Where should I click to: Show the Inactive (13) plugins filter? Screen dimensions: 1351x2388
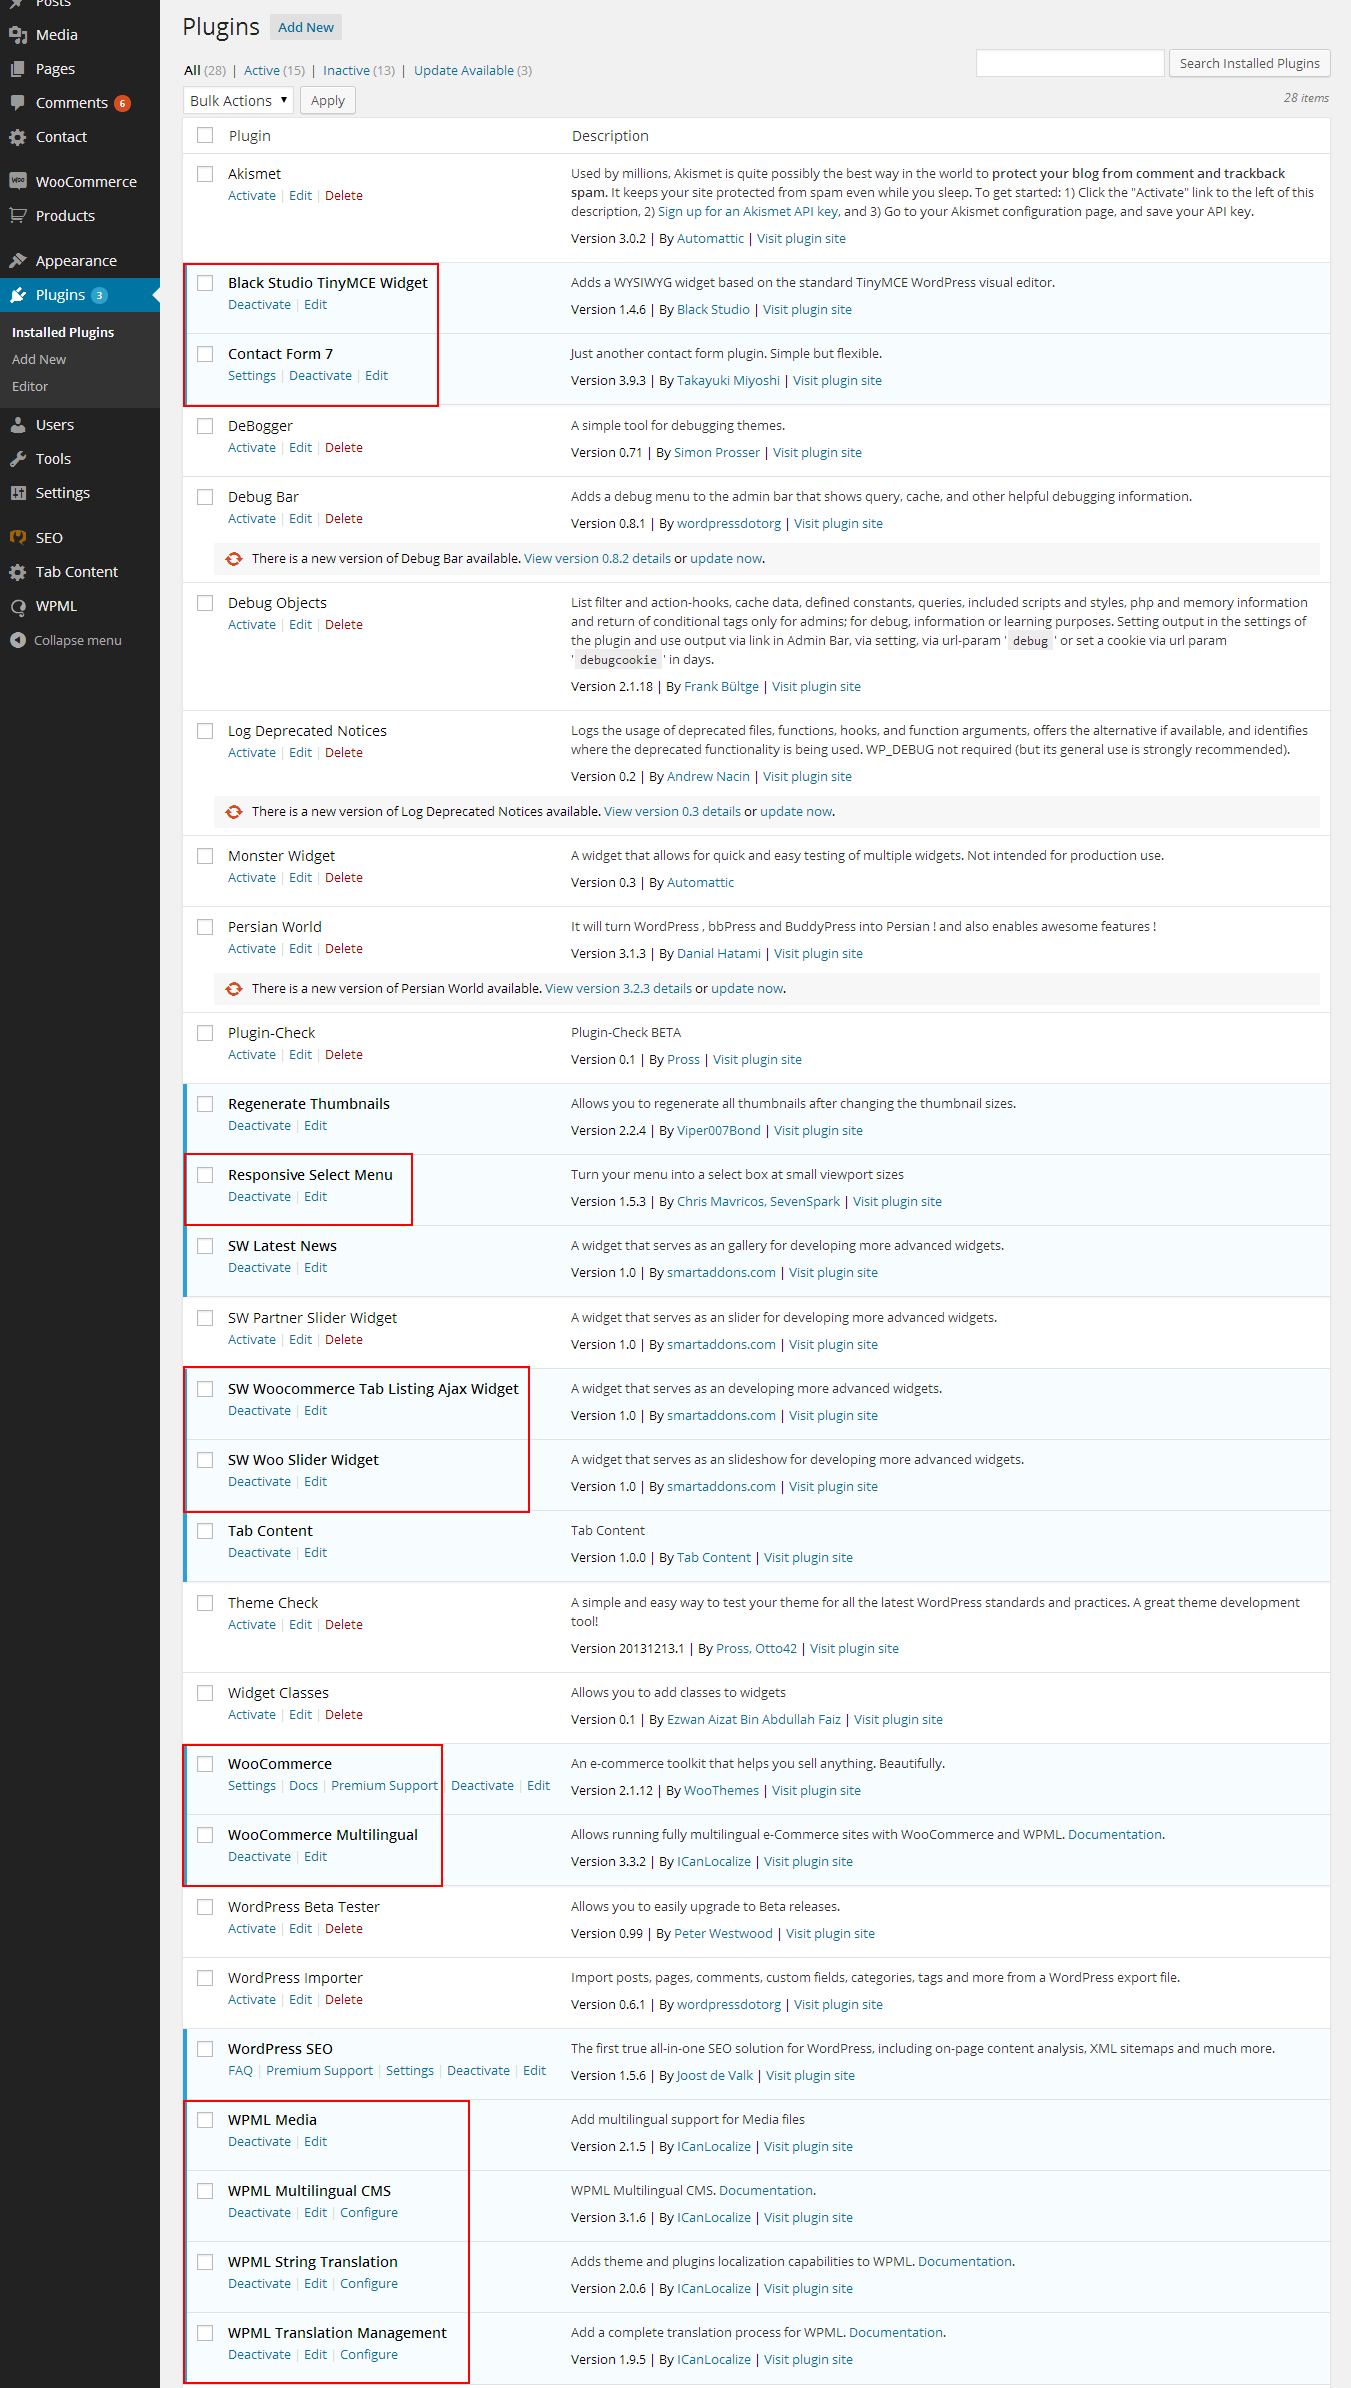(359, 70)
